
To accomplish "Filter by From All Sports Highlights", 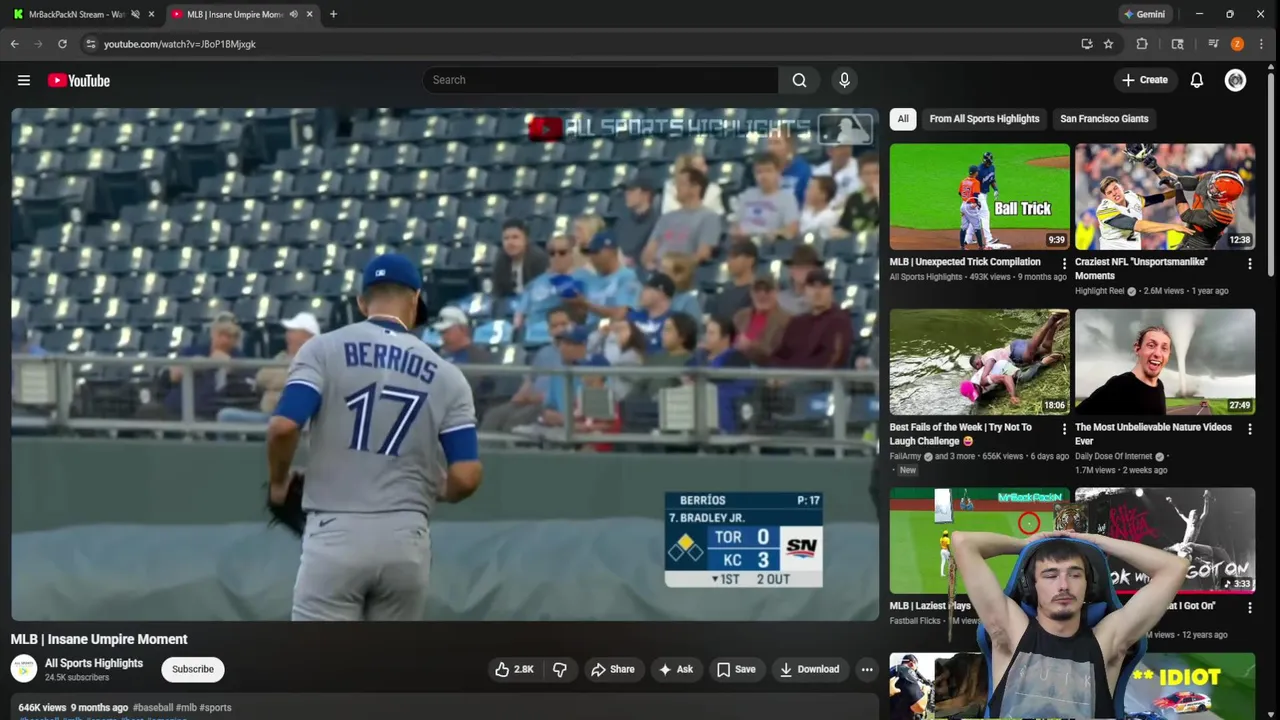I will (984, 118).
